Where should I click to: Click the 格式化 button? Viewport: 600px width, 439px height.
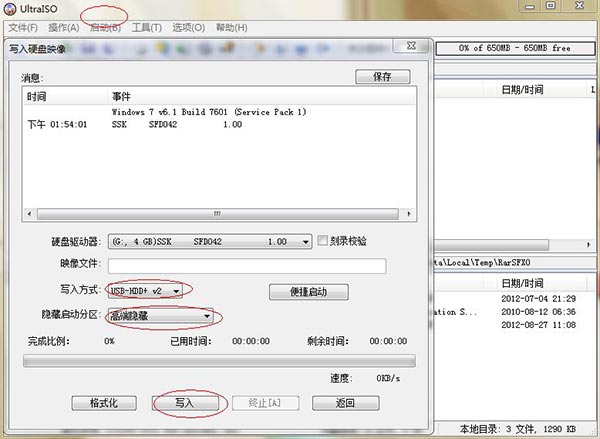click(104, 403)
